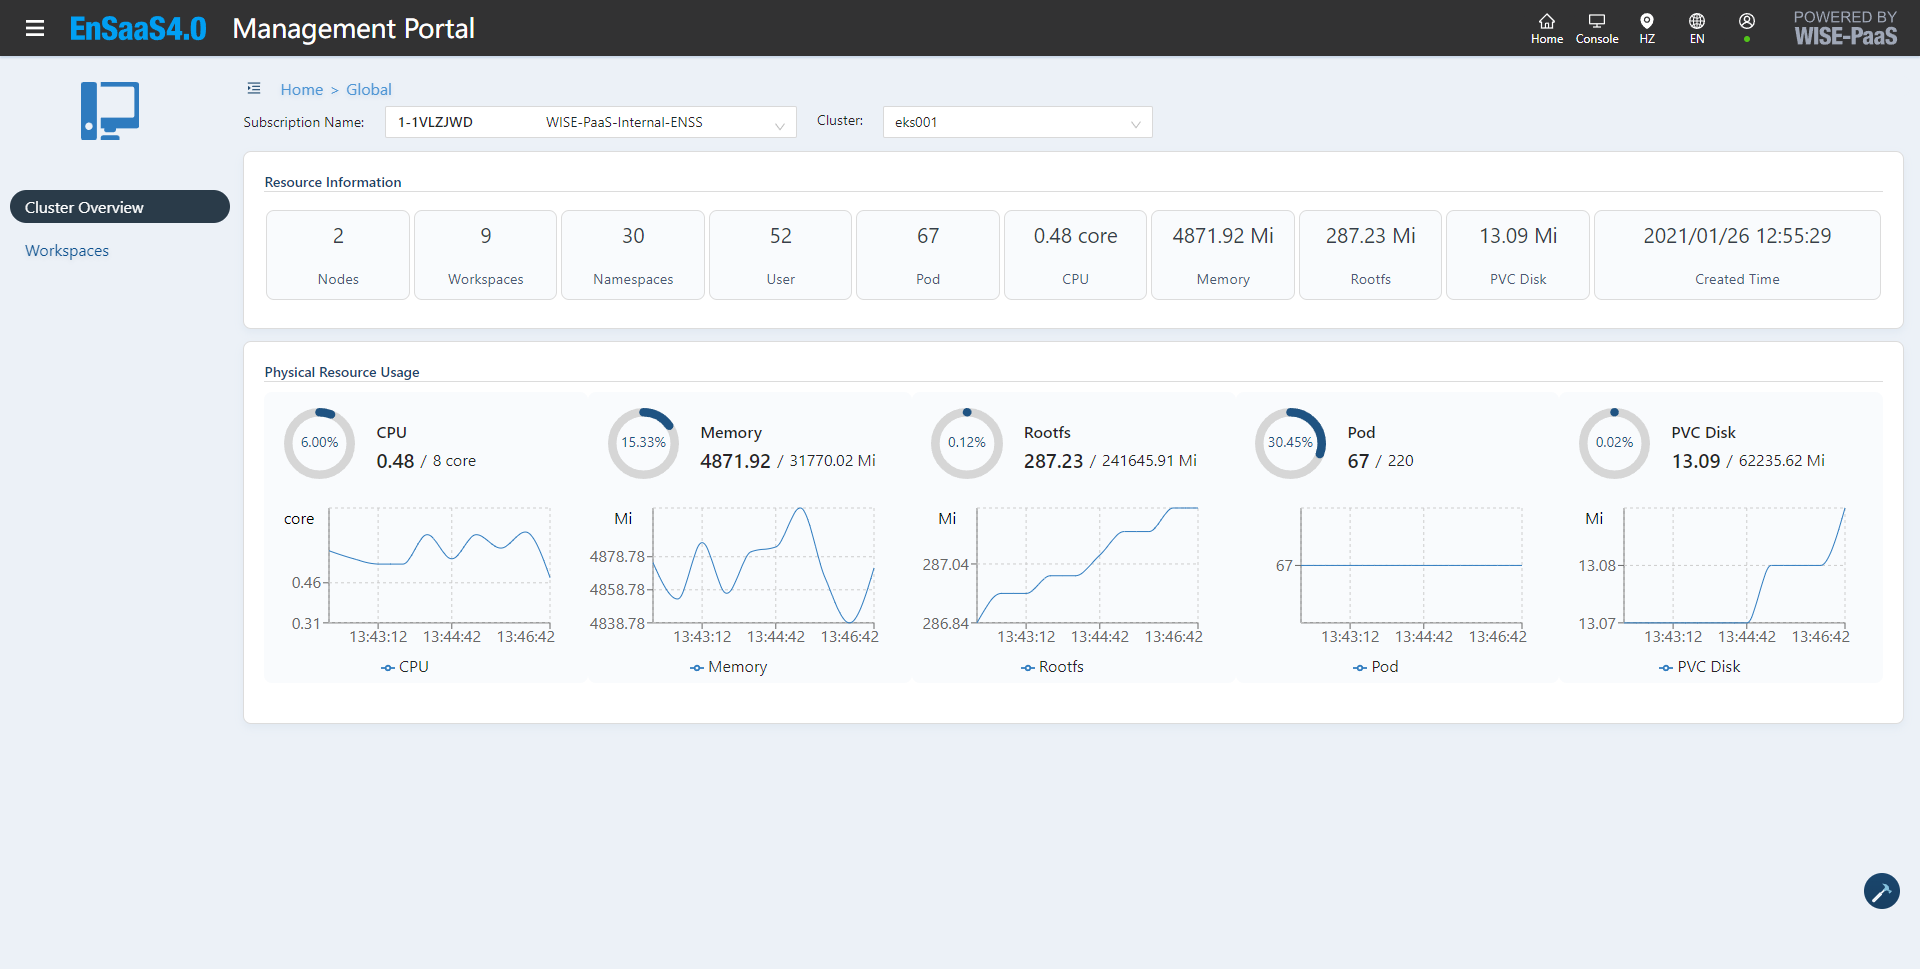Click the 0.48 / 8 core value
The width and height of the screenshot is (1920, 969).
(426, 461)
